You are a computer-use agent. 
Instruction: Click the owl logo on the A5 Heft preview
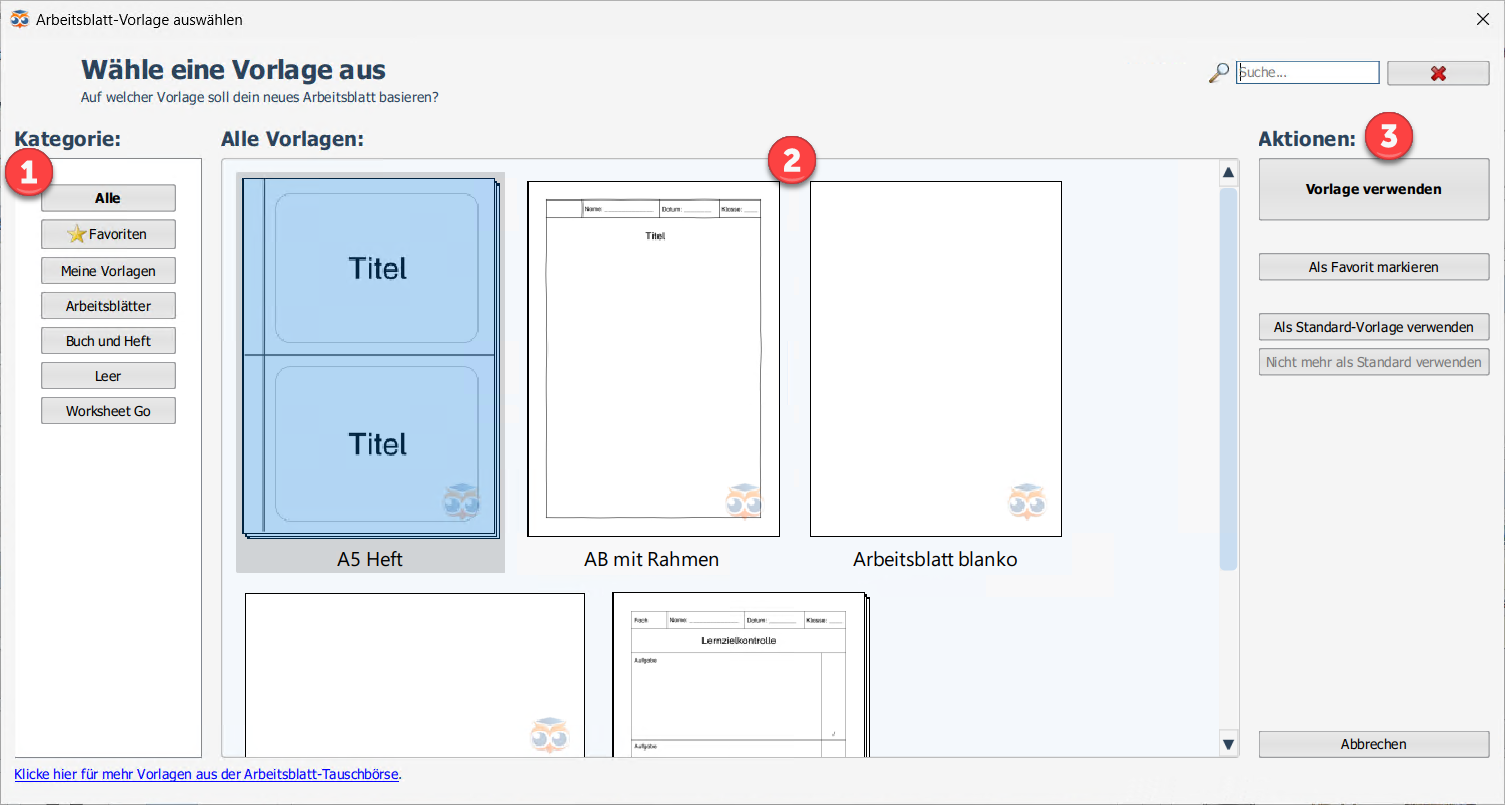click(x=461, y=500)
